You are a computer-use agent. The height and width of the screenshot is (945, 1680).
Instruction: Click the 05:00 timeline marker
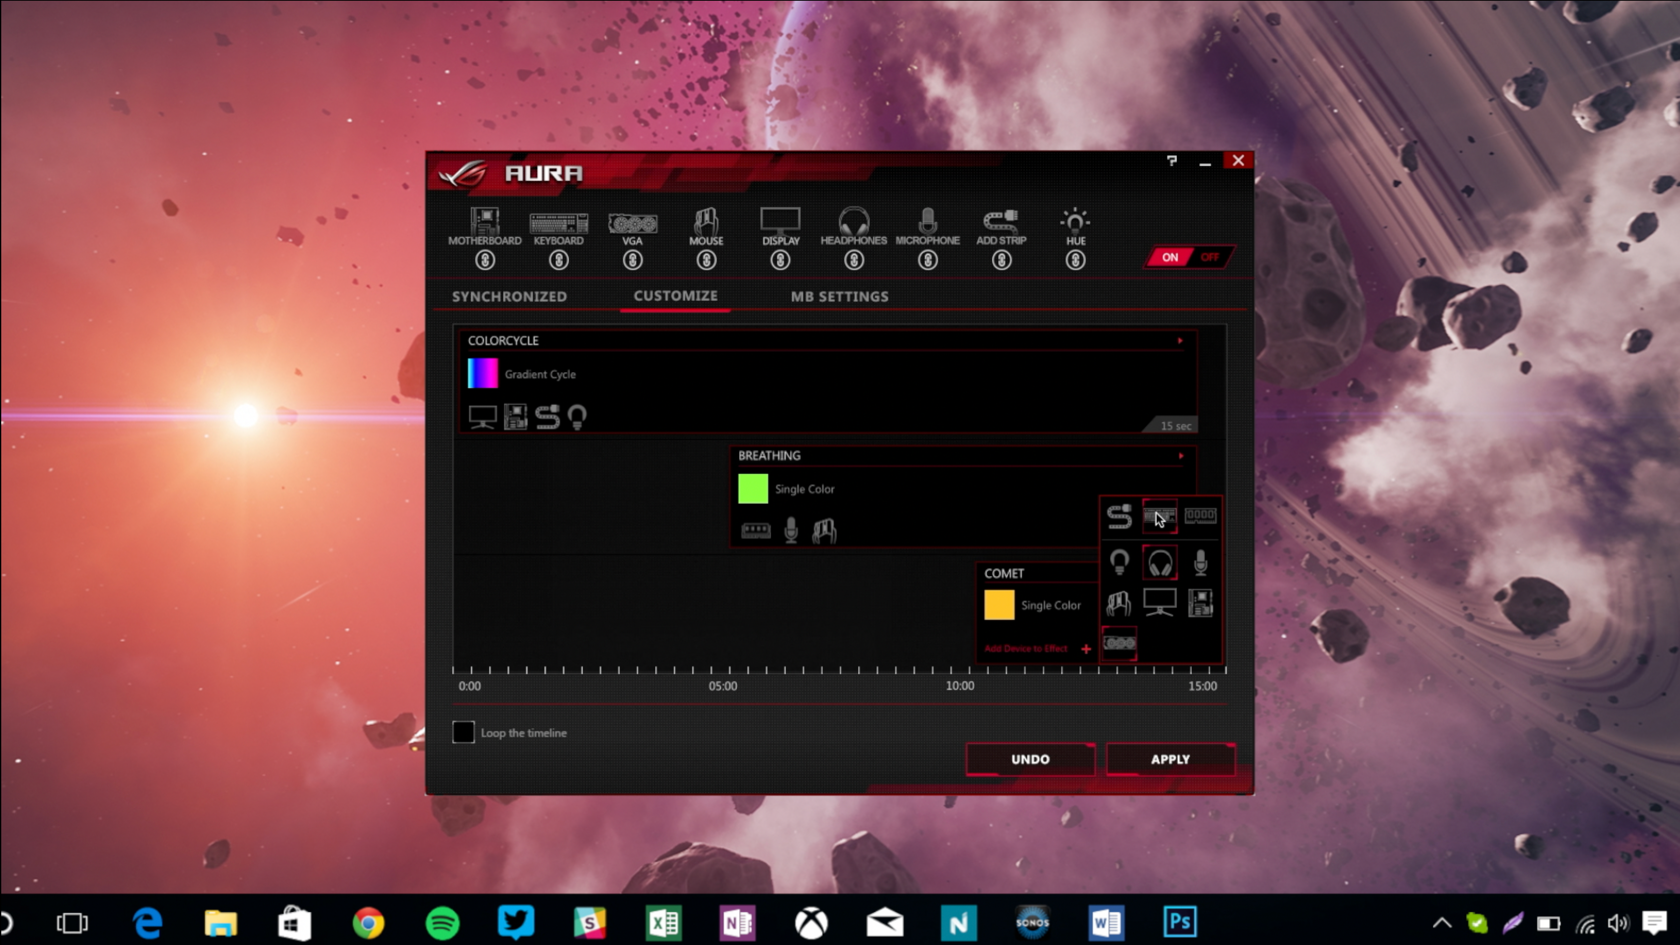point(723,686)
